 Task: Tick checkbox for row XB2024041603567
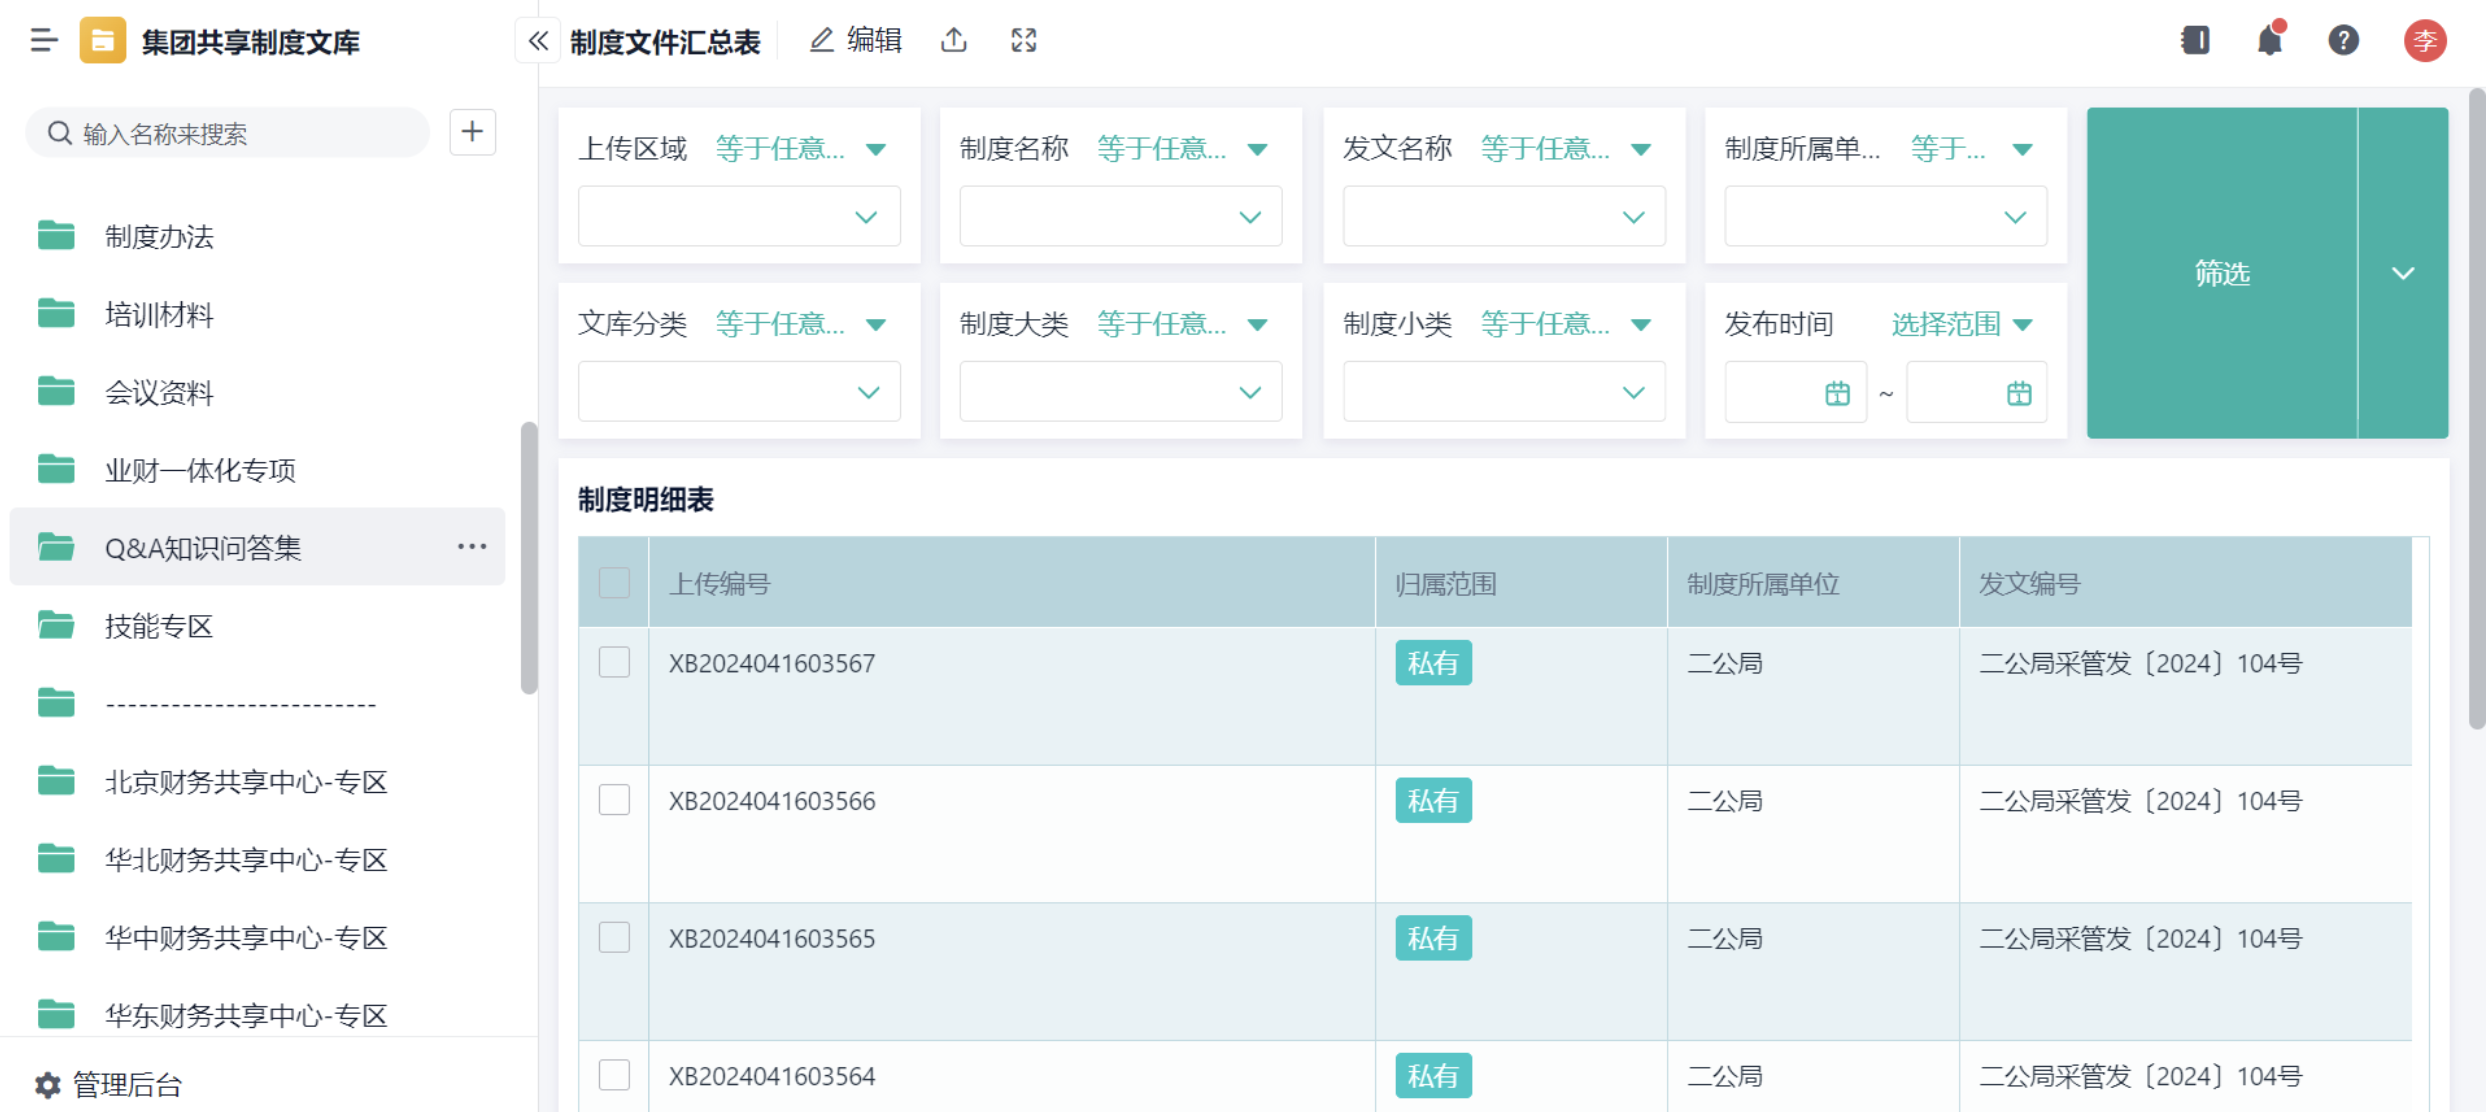(614, 662)
